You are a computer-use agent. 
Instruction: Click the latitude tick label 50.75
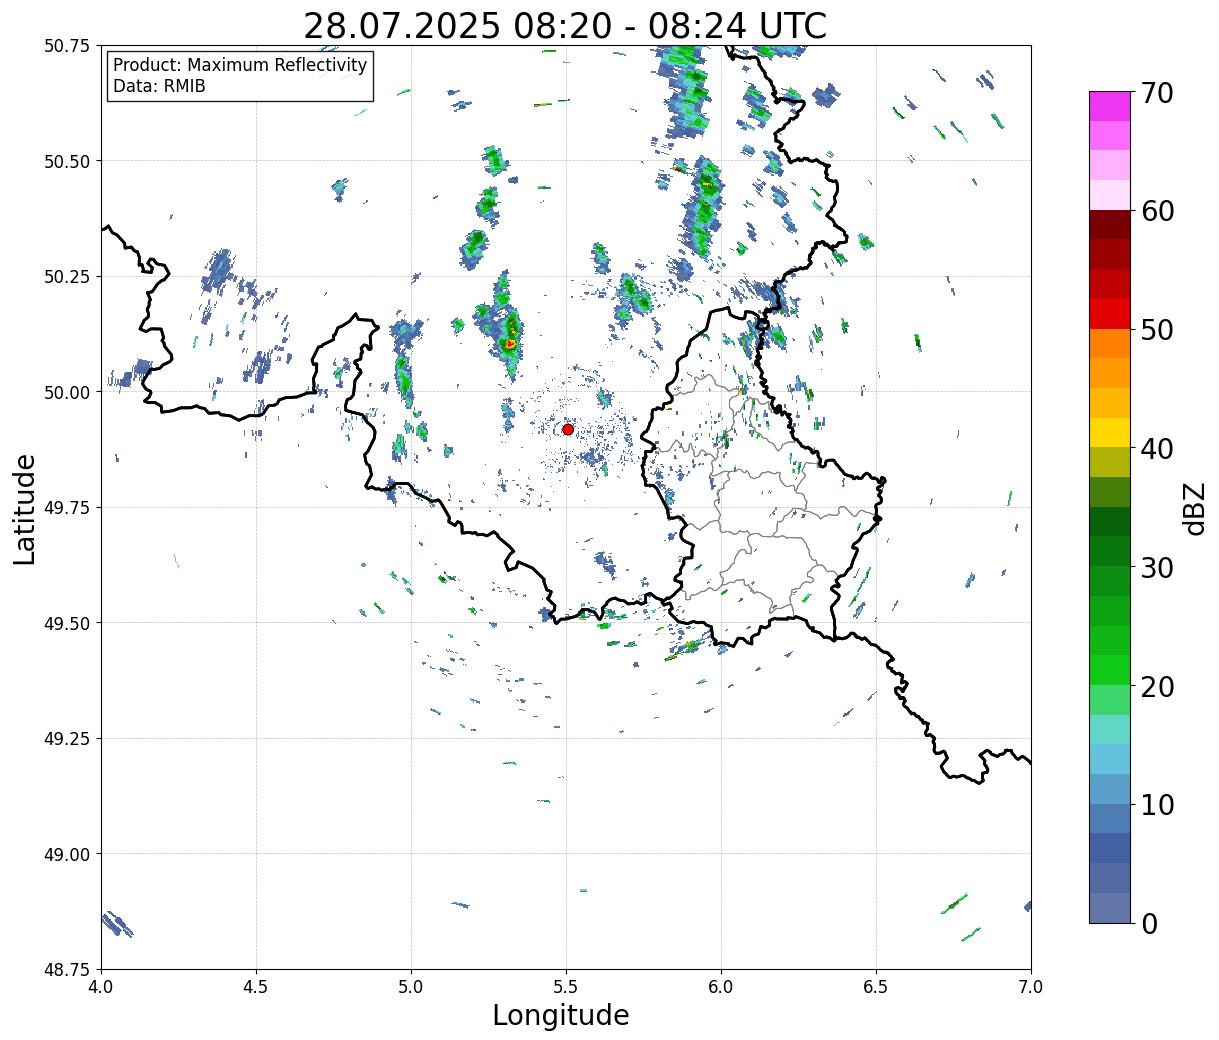(x=67, y=46)
